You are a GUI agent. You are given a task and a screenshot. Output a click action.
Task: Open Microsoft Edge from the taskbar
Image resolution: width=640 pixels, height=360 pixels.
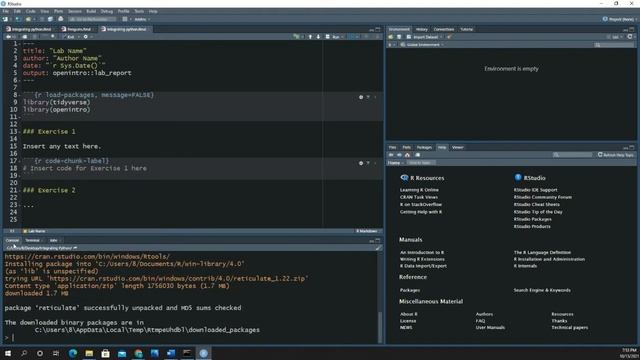coord(73,353)
